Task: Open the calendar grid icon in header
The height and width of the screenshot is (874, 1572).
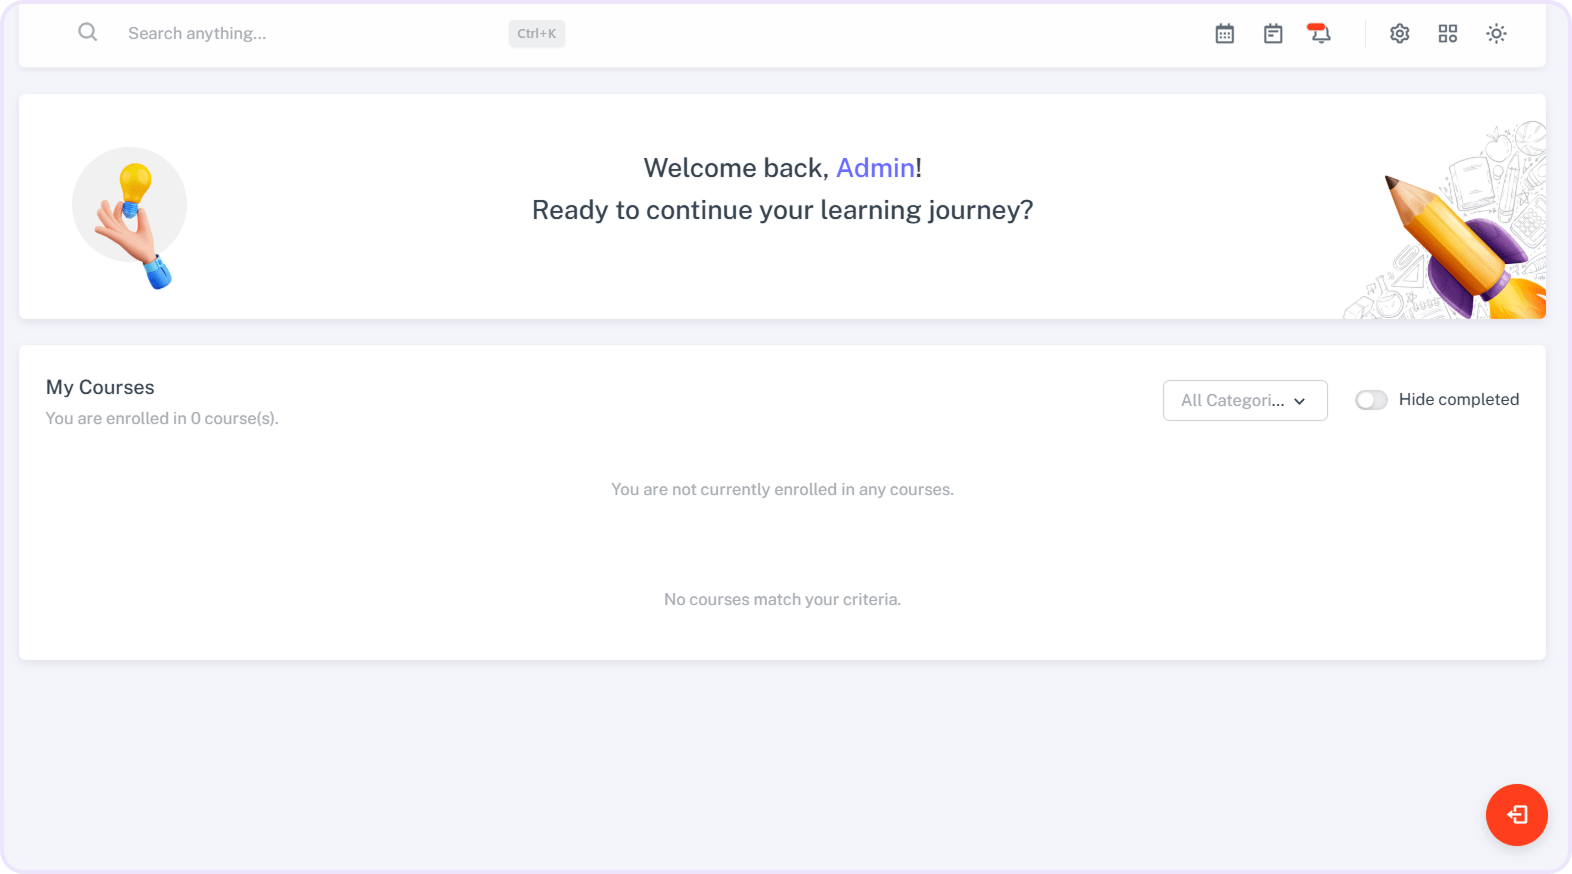Action: pos(1224,34)
